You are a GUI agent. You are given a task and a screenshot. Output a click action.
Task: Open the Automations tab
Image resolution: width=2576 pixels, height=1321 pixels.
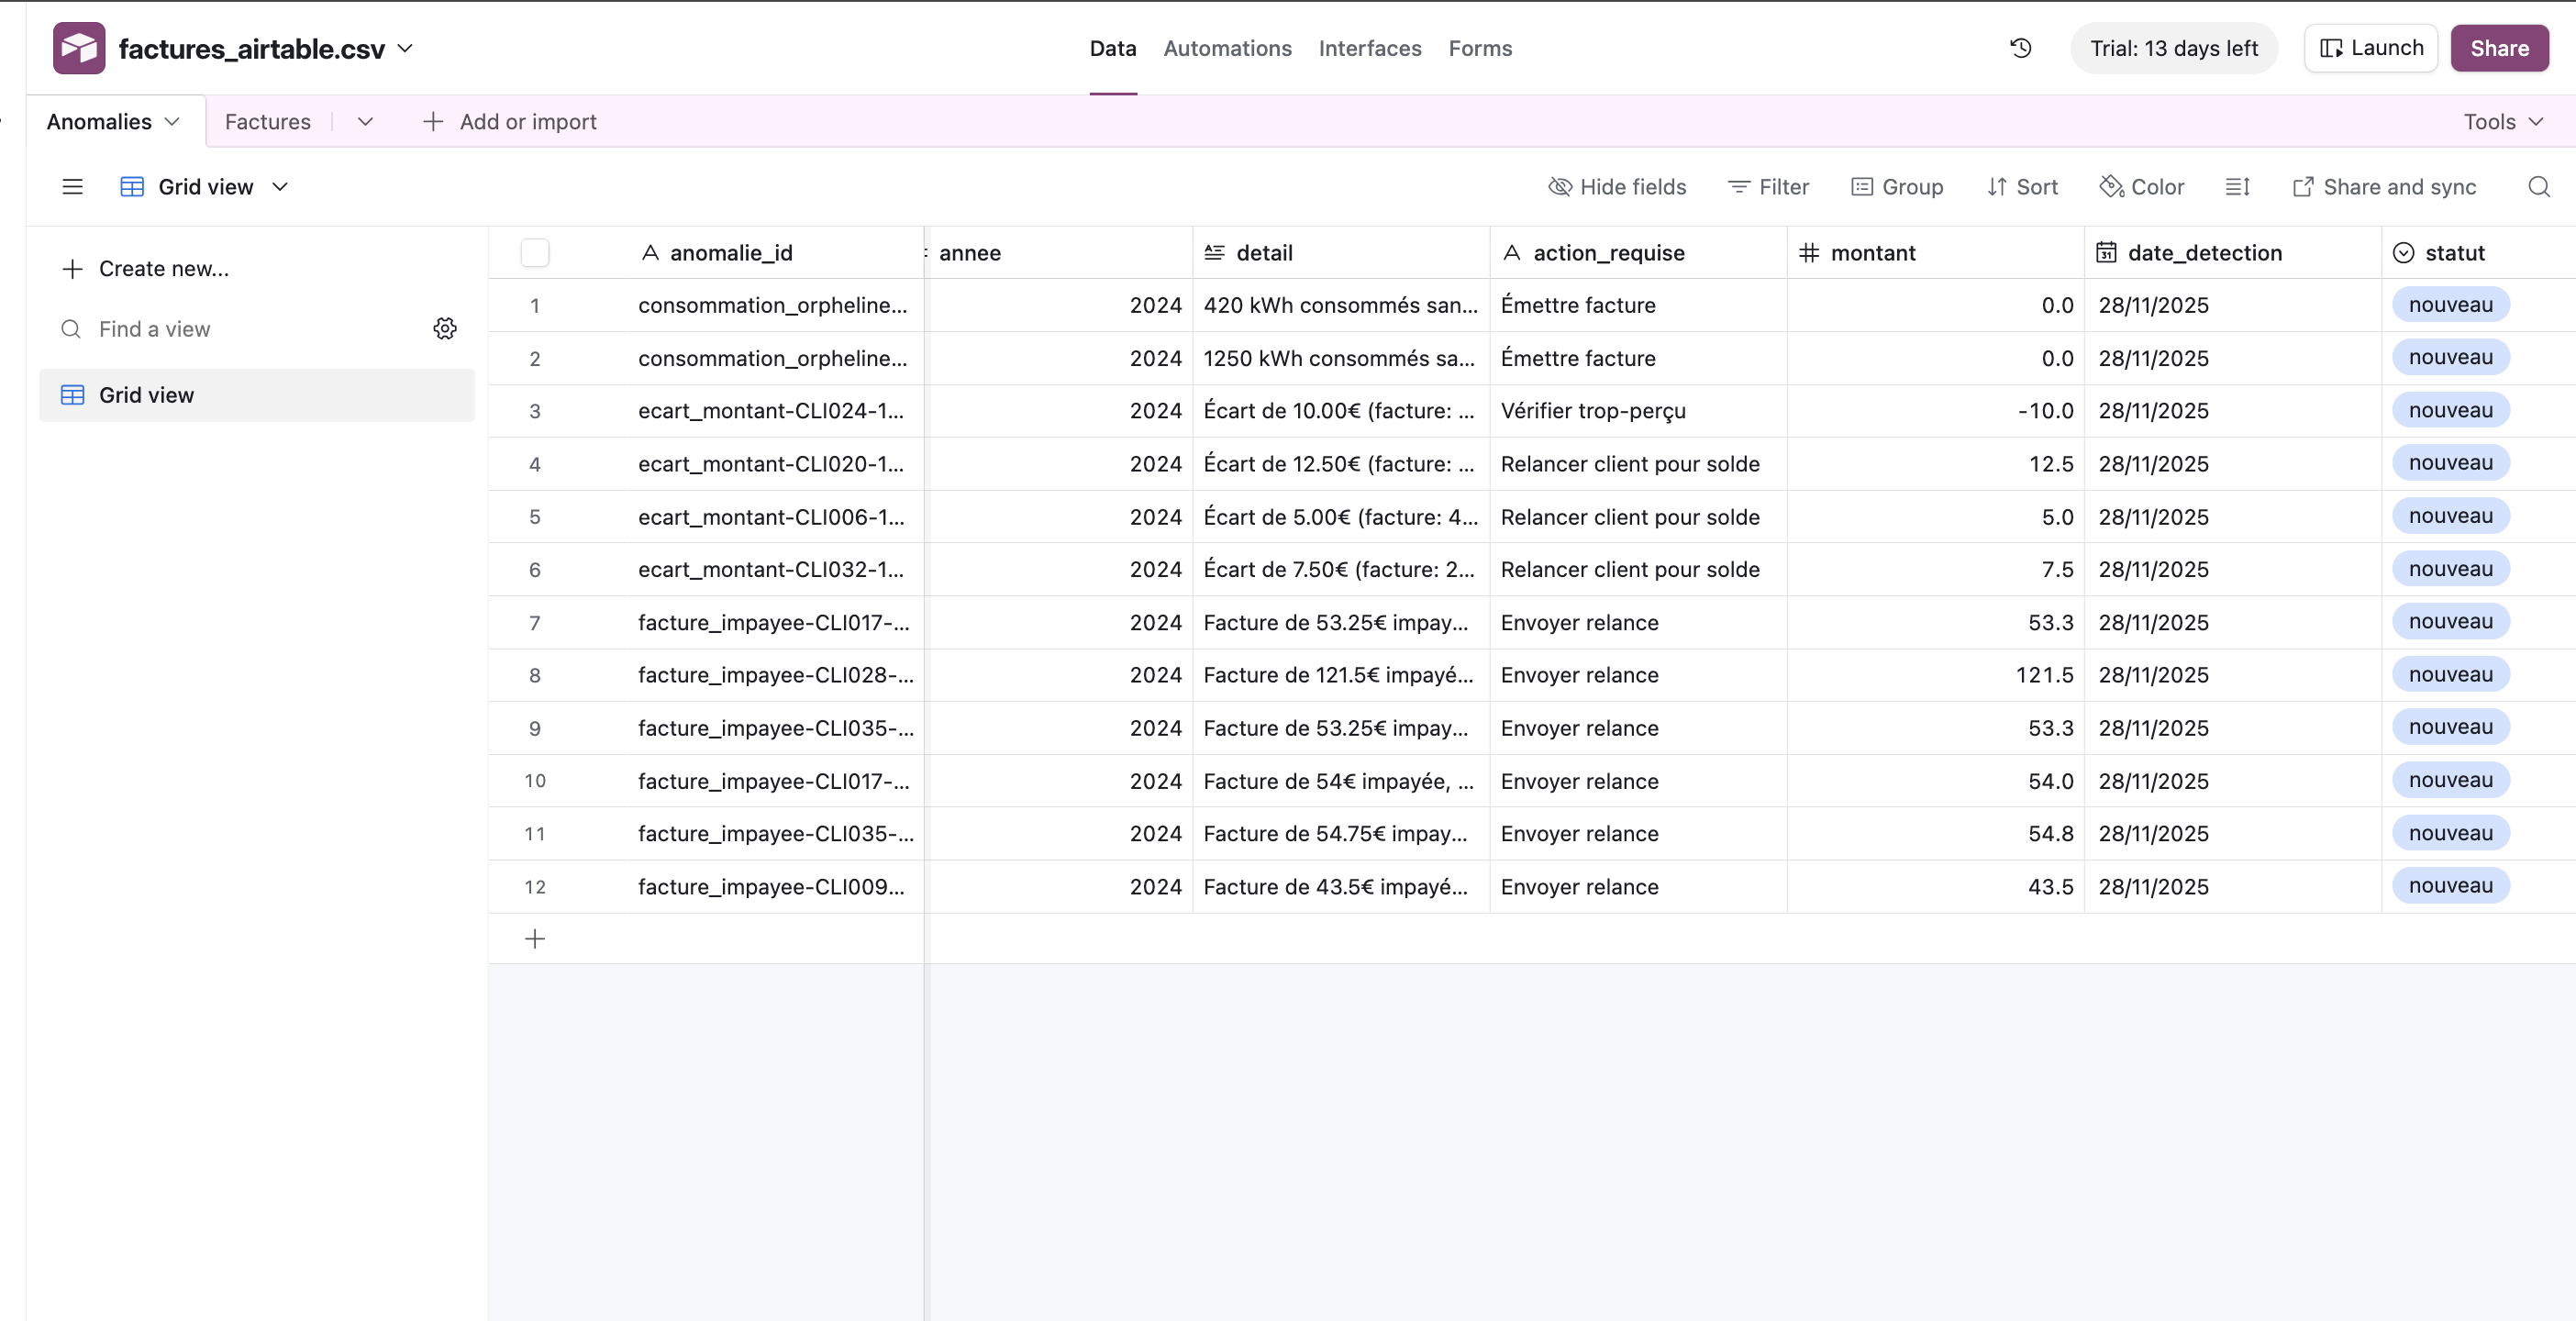click(x=1227, y=48)
